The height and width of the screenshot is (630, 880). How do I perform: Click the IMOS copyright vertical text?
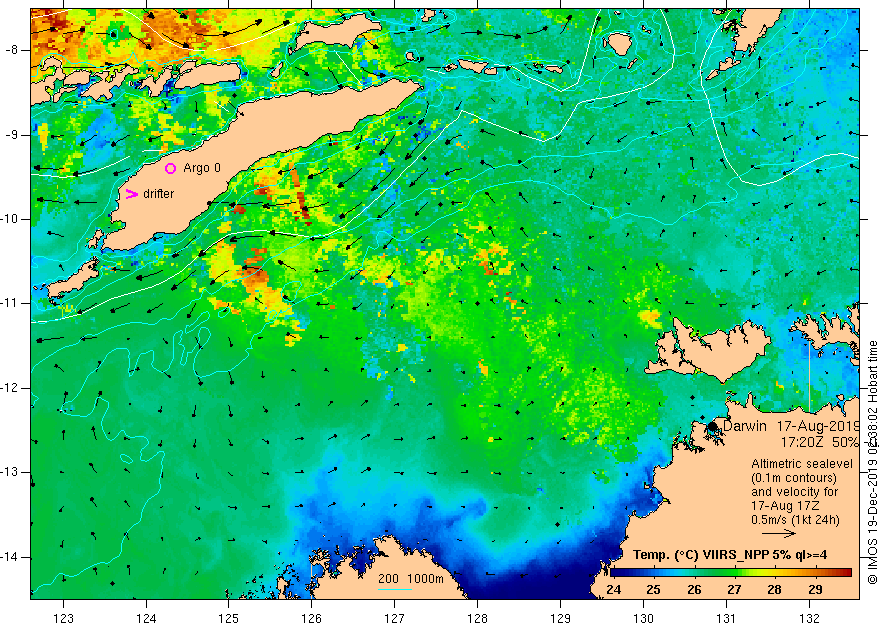tap(872, 463)
